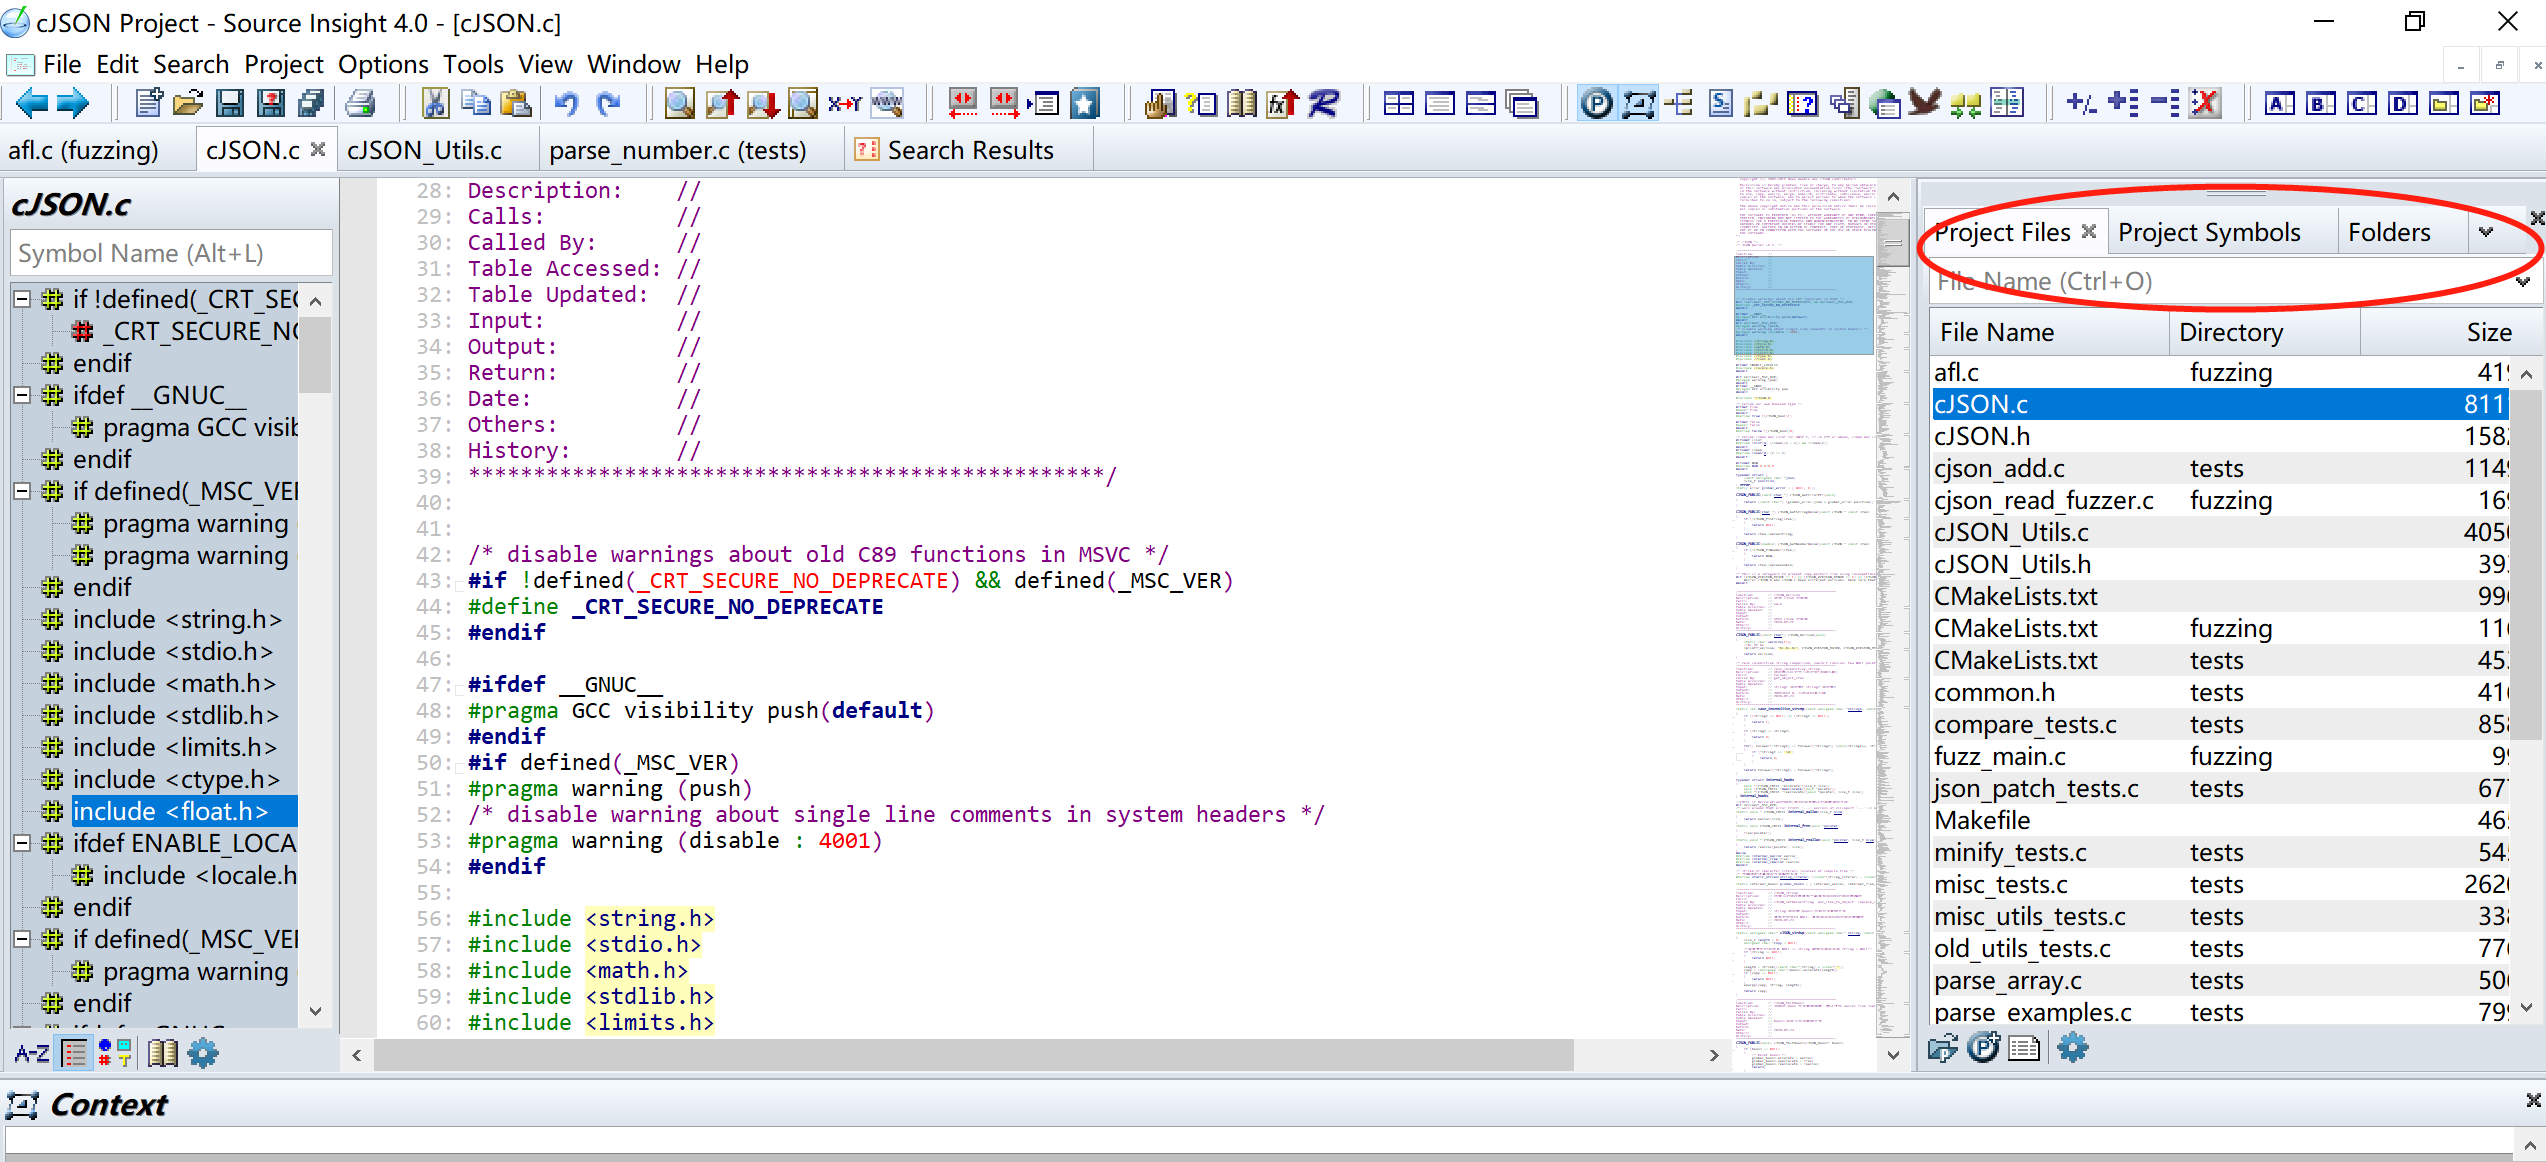
Task: Collapse the ifdef __GNUC__ tree node
Action: pos(20,395)
